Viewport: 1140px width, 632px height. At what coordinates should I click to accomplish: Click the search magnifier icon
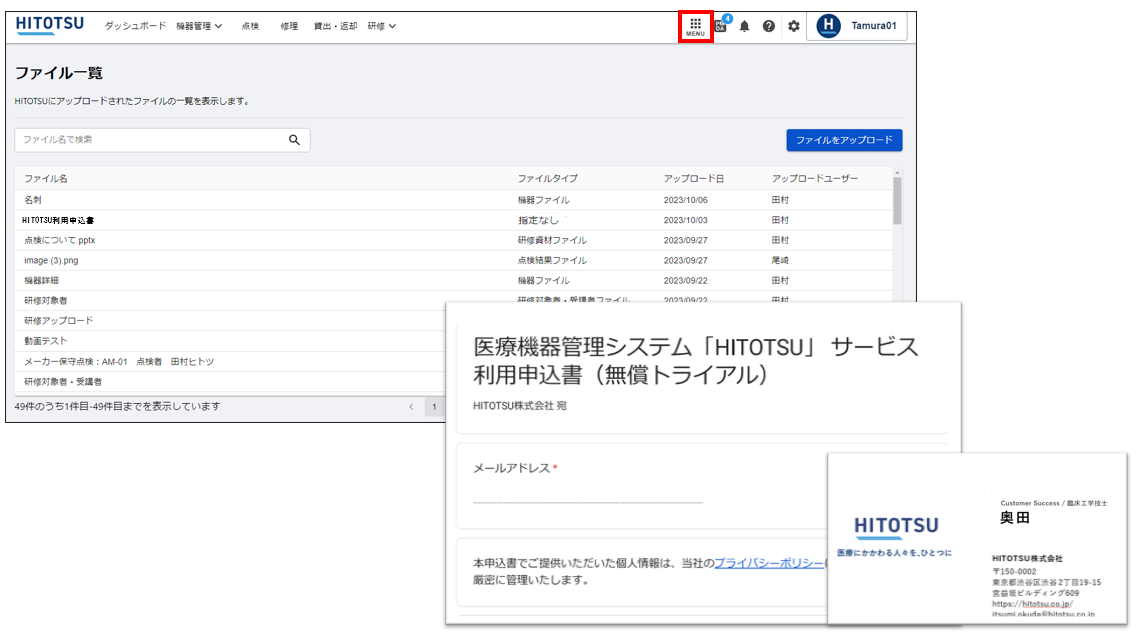pos(294,140)
